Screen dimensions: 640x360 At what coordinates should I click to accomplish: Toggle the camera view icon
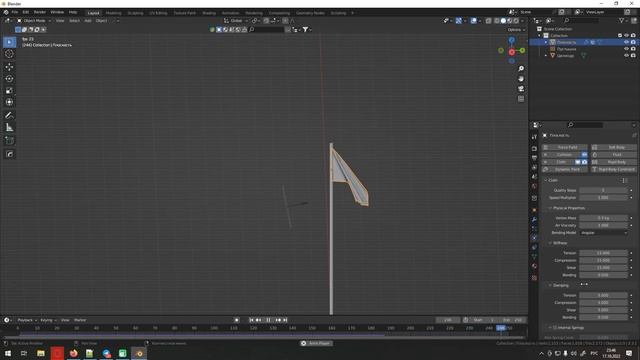coord(521,89)
